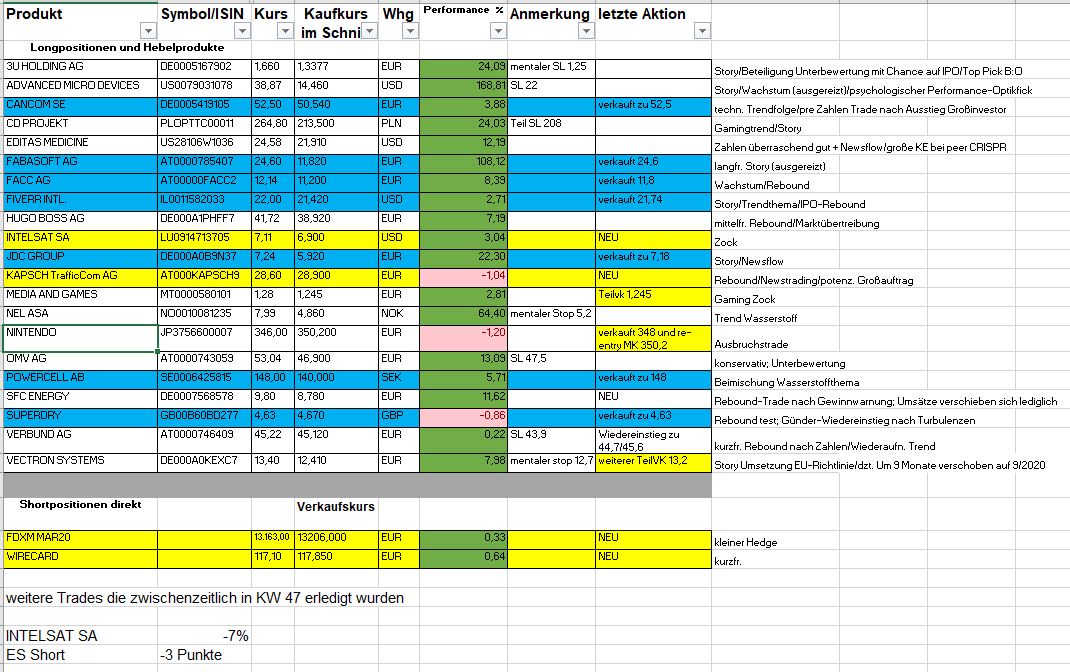1070x672 pixels.
Task: Select the NINTENDO product cell
Action: pyautogui.click(x=80, y=338)
